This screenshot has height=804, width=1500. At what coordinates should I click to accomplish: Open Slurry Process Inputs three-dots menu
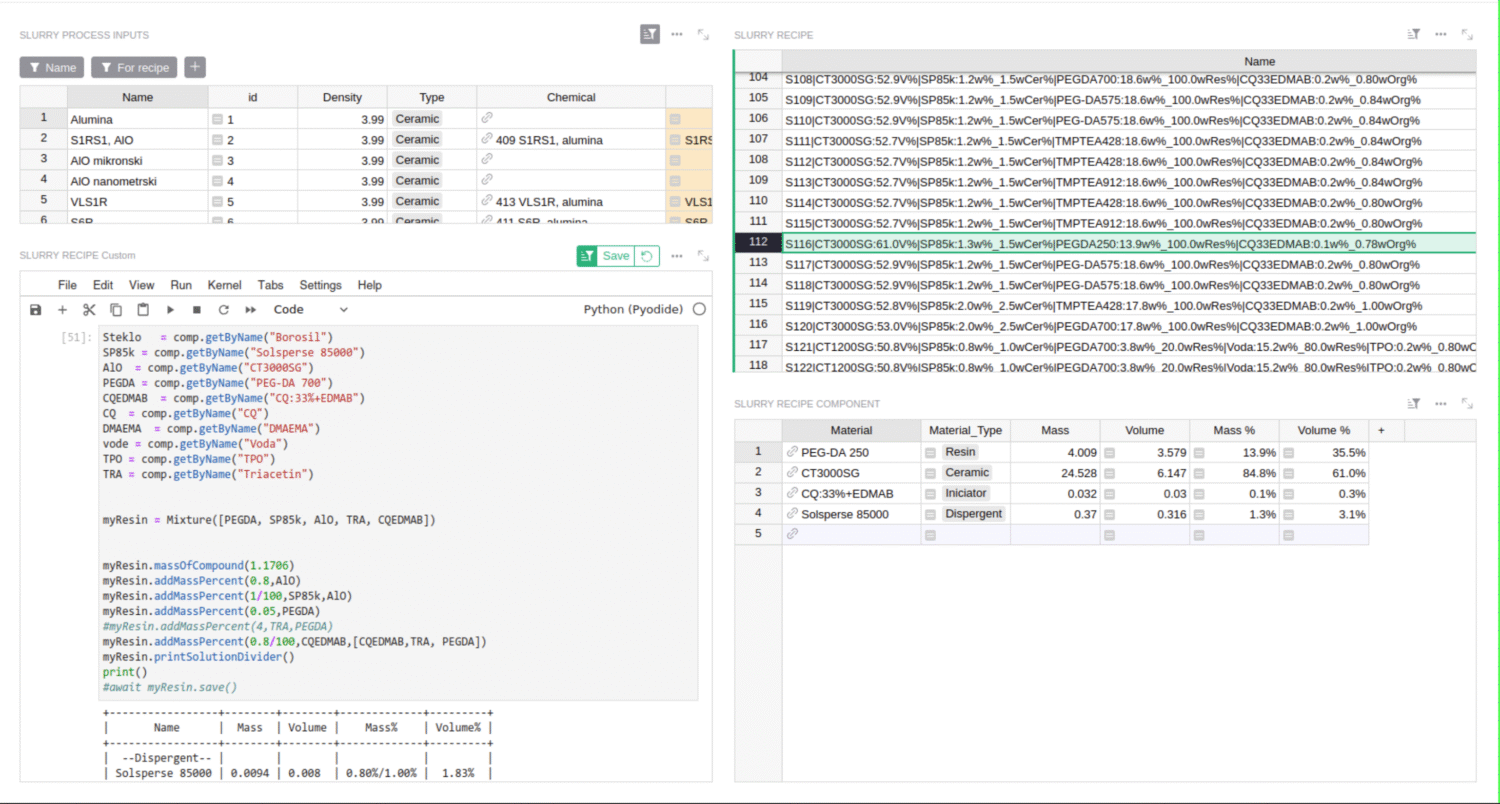pyautogui.click(x=677, y=34)
